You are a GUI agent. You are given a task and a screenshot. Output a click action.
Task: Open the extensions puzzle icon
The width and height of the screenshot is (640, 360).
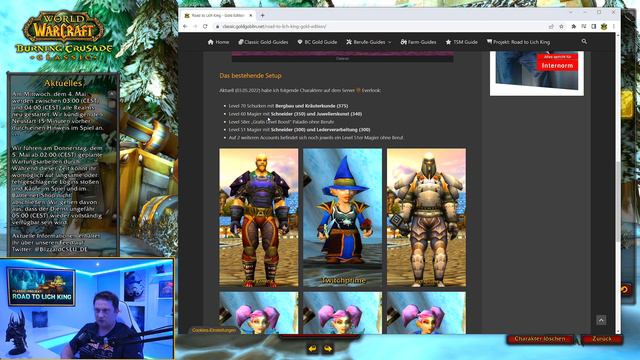pyautogui.click(x=573, y=26)
